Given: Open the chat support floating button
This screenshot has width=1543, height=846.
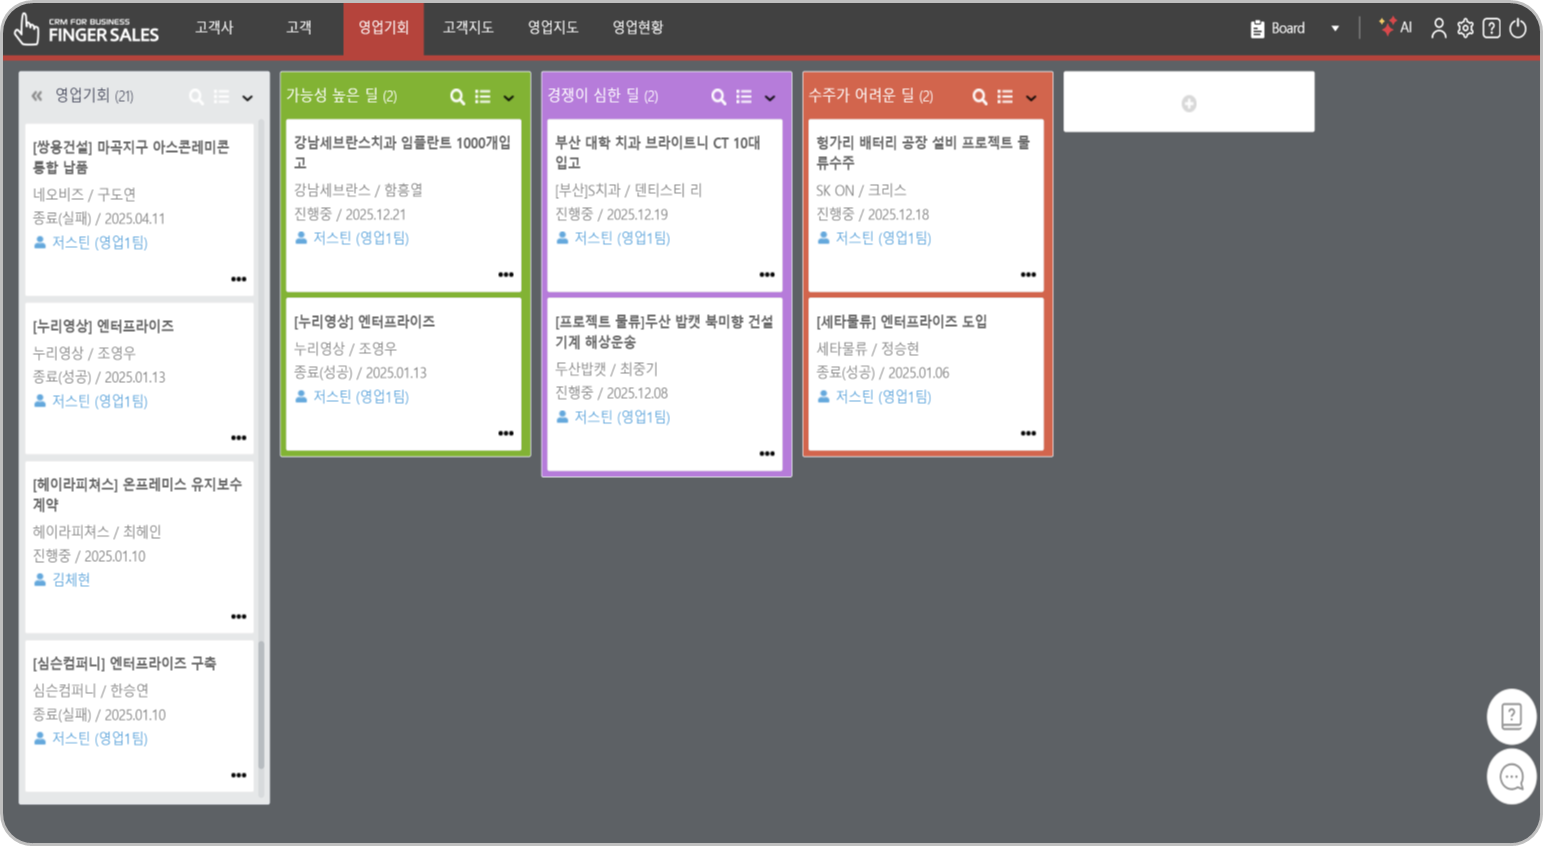Looking at the screenshot, I should coord(1511,776).
